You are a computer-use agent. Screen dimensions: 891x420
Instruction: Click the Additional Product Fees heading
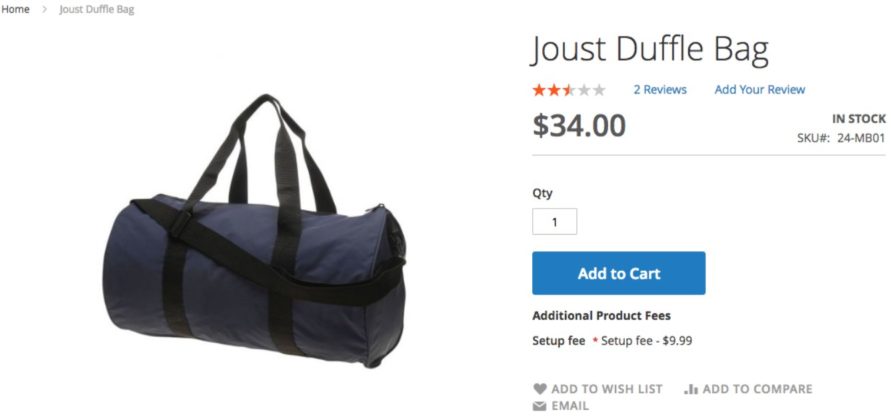click(601, 315)
